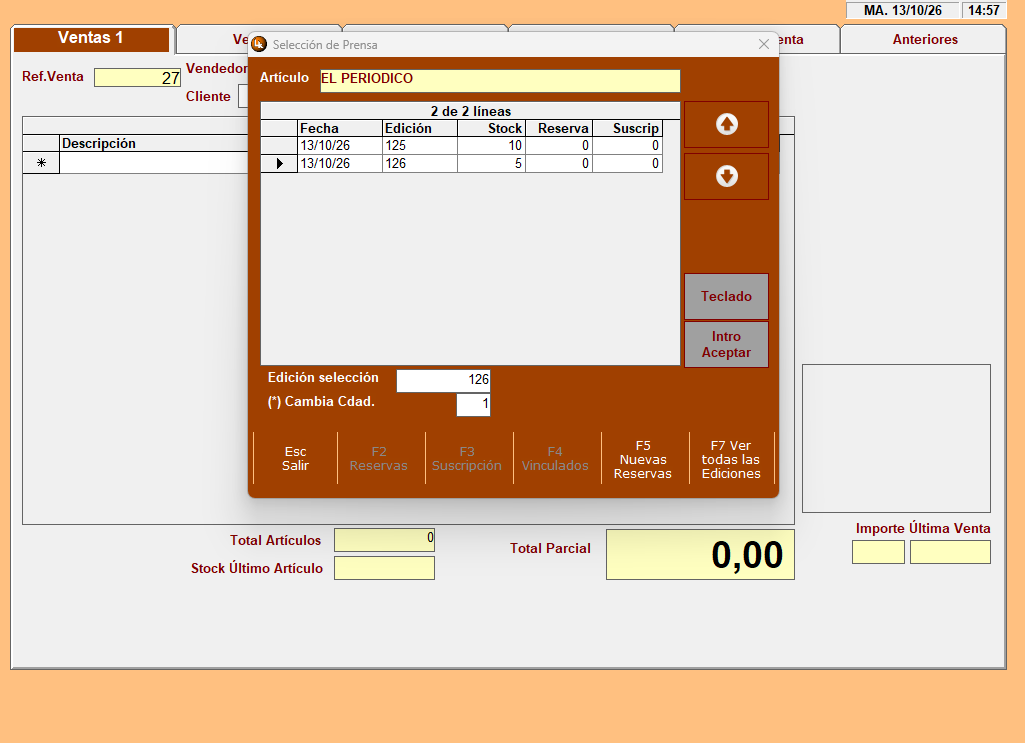Click the Fecha cell of edition 126 row

339,163
